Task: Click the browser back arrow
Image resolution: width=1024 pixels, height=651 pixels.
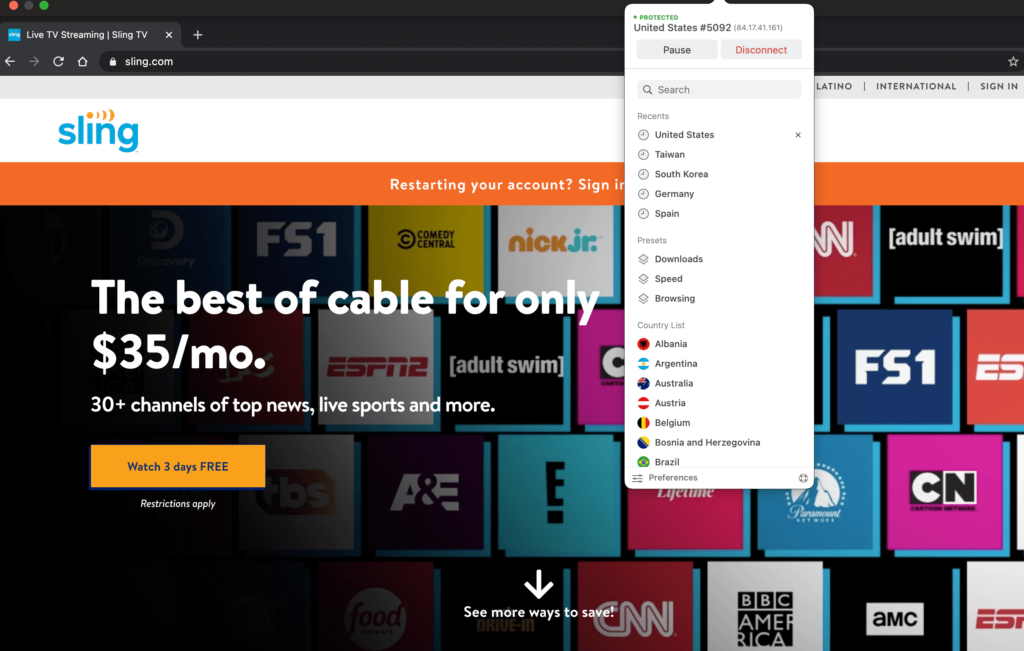Action: [x=10, y=61]
